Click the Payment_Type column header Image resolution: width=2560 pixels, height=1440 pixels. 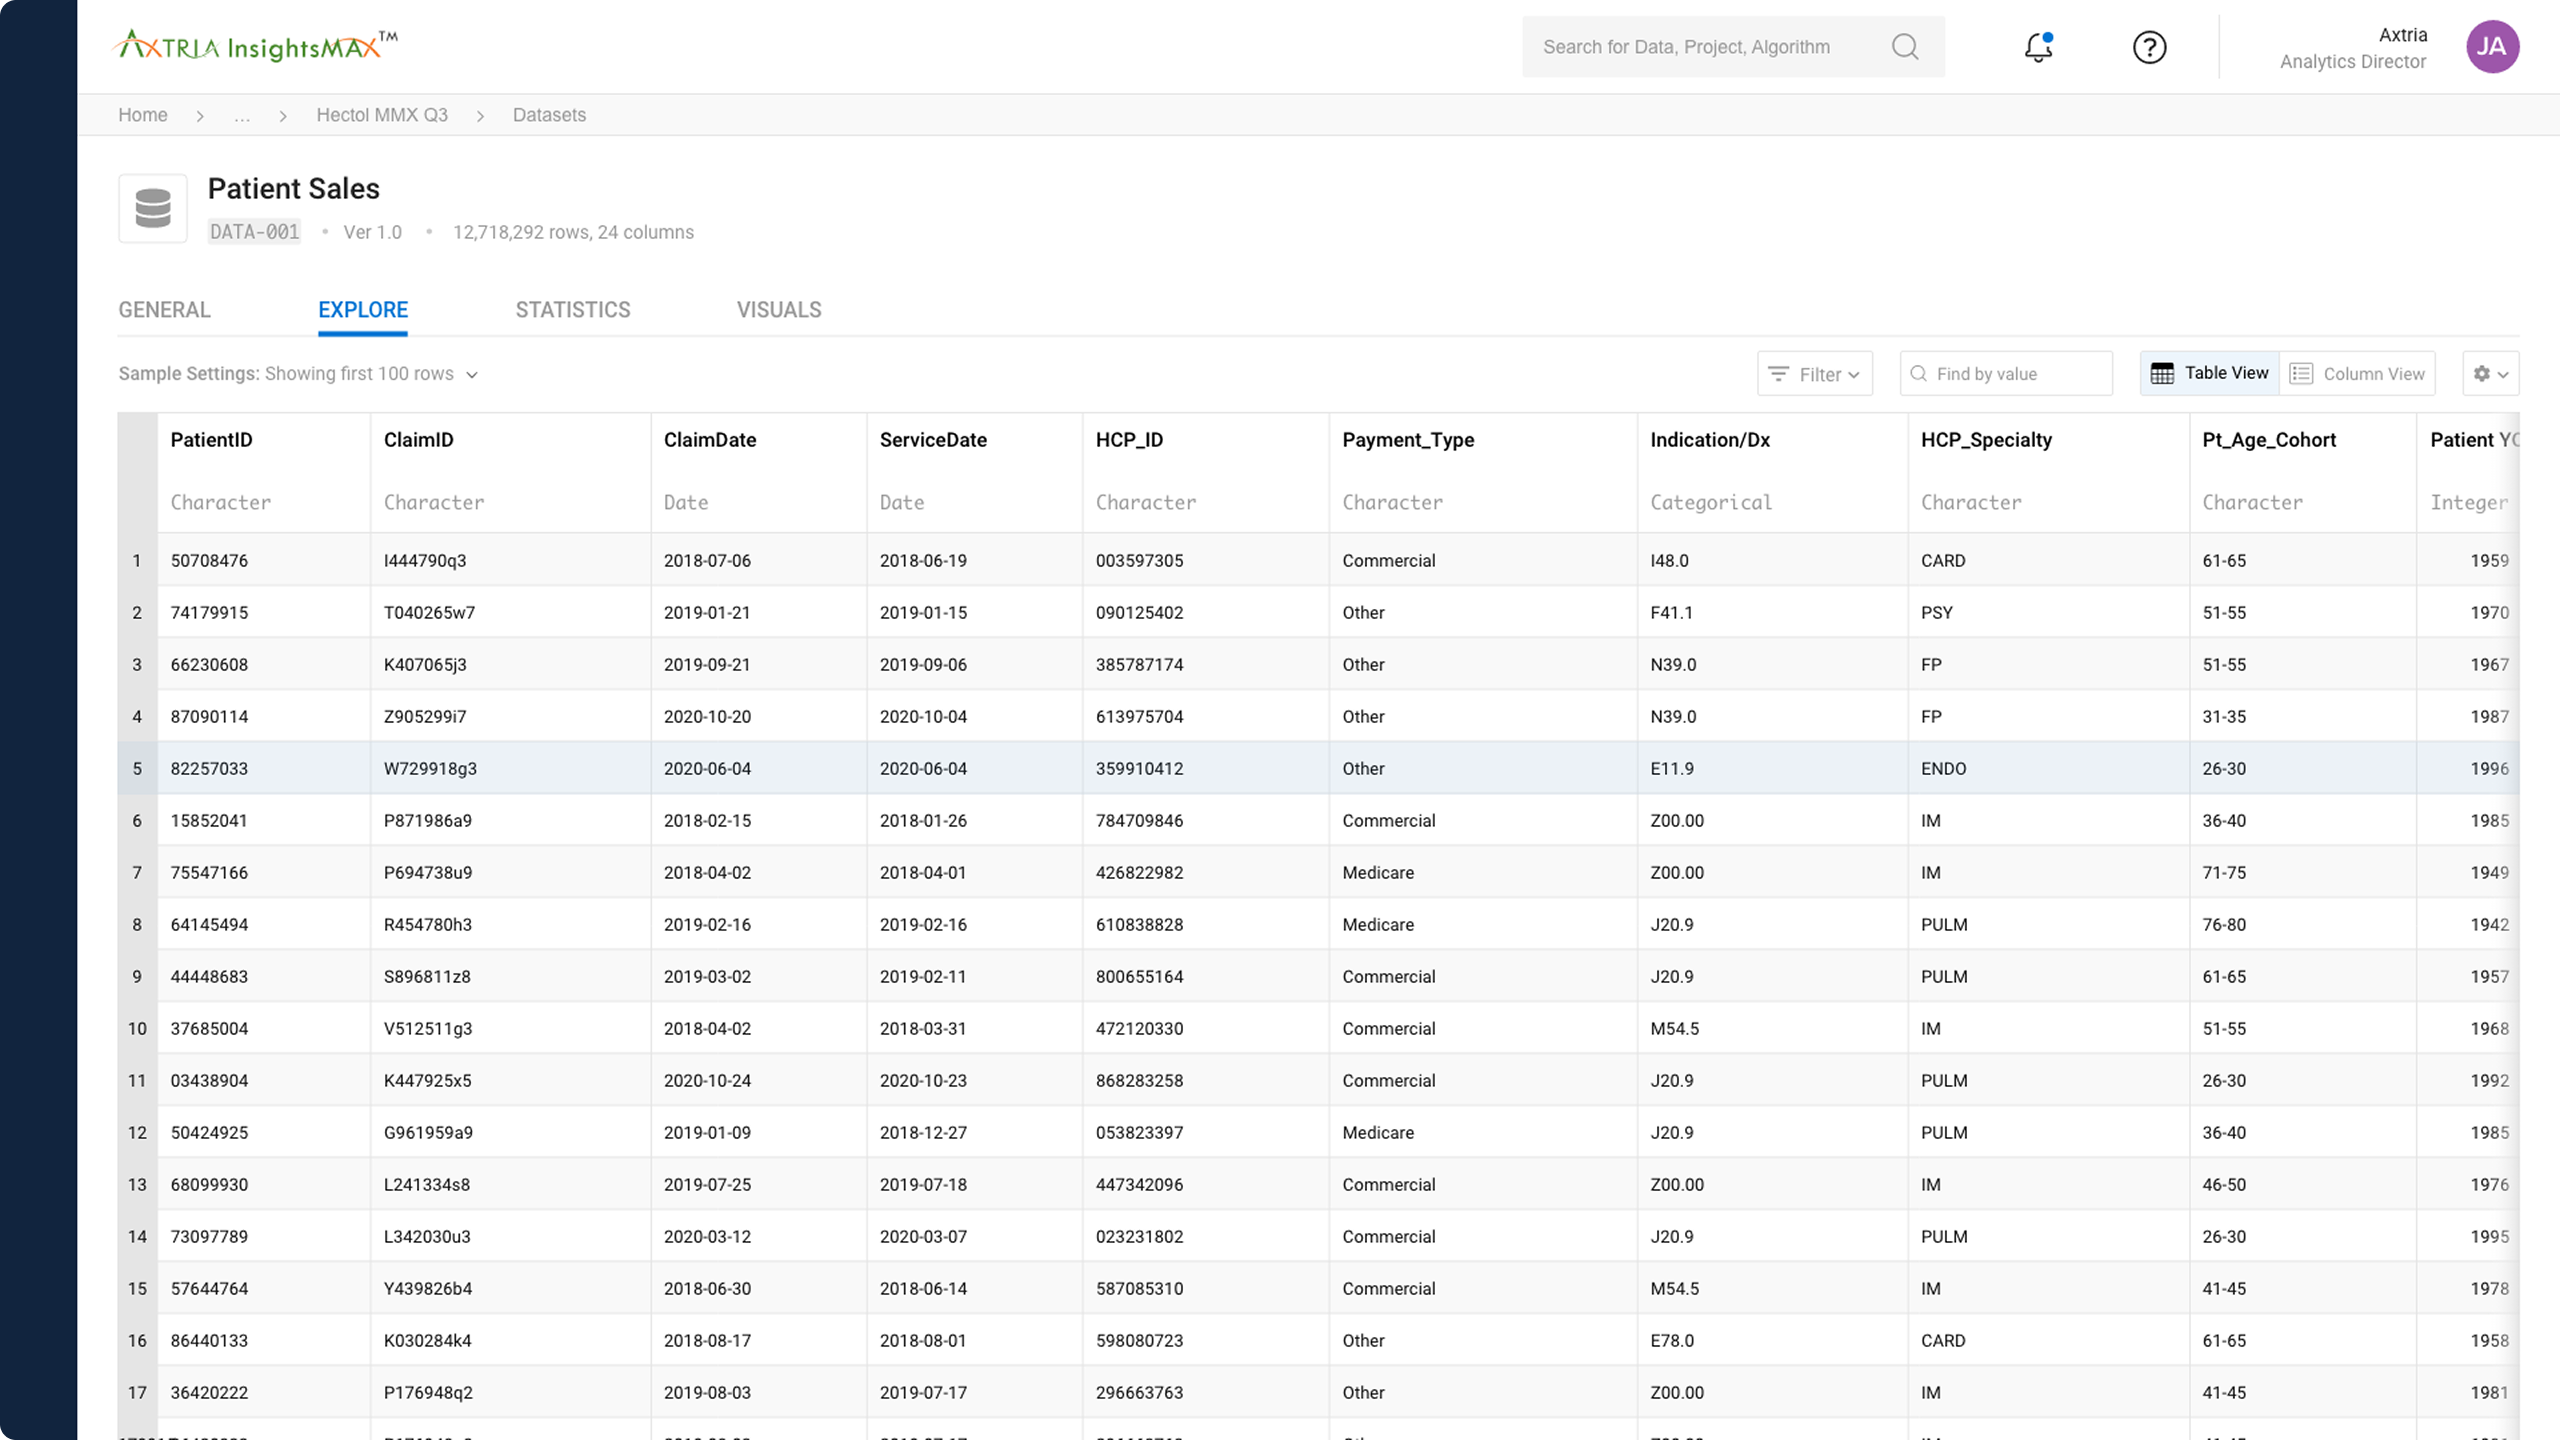pyautogui.click(x=1407, y=440)
